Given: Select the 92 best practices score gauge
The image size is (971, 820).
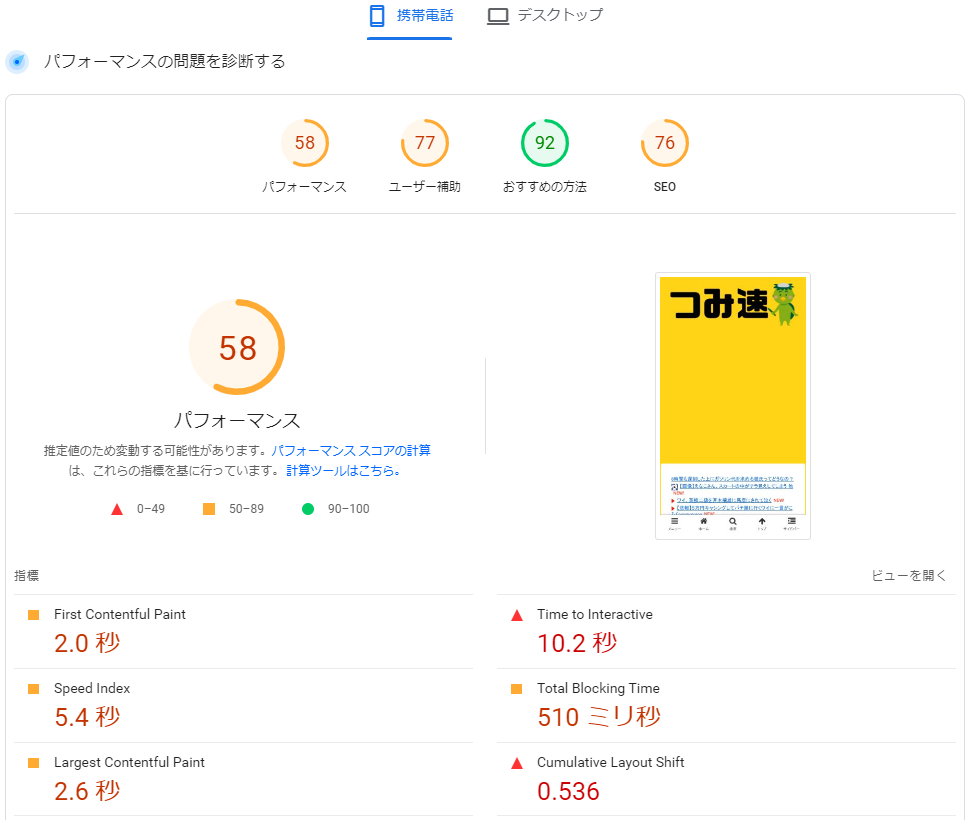Looking at the screenshot, I should [545, 143].
